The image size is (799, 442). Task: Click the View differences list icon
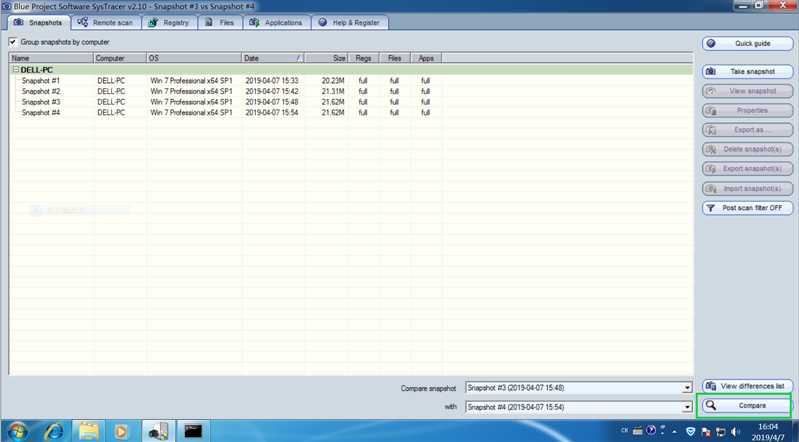point(711,386)
